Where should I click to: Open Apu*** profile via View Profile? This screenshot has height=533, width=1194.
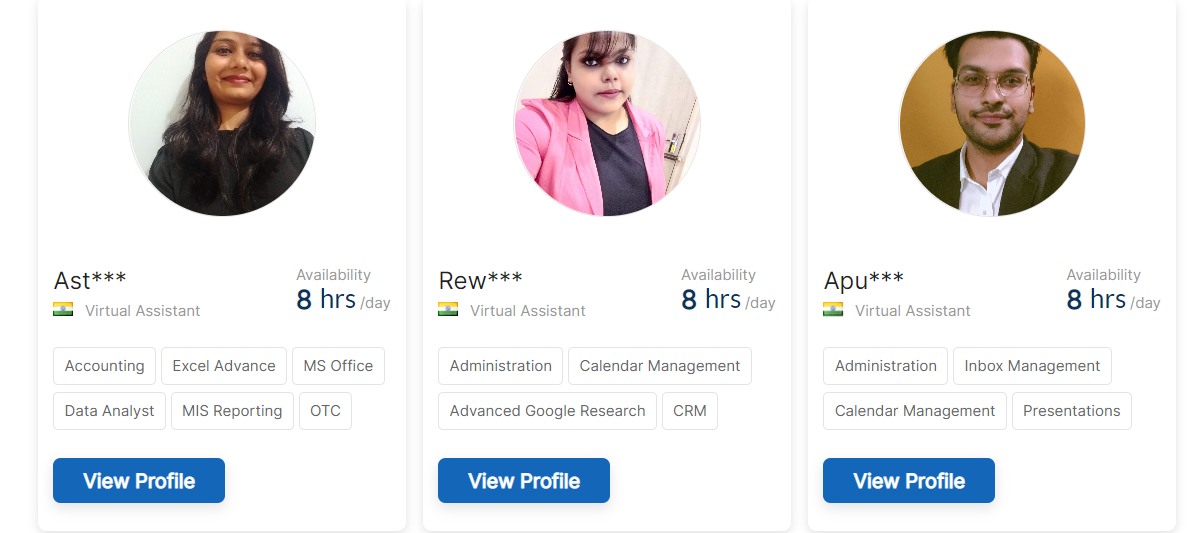pyautogui.click(x=908, y=480)
